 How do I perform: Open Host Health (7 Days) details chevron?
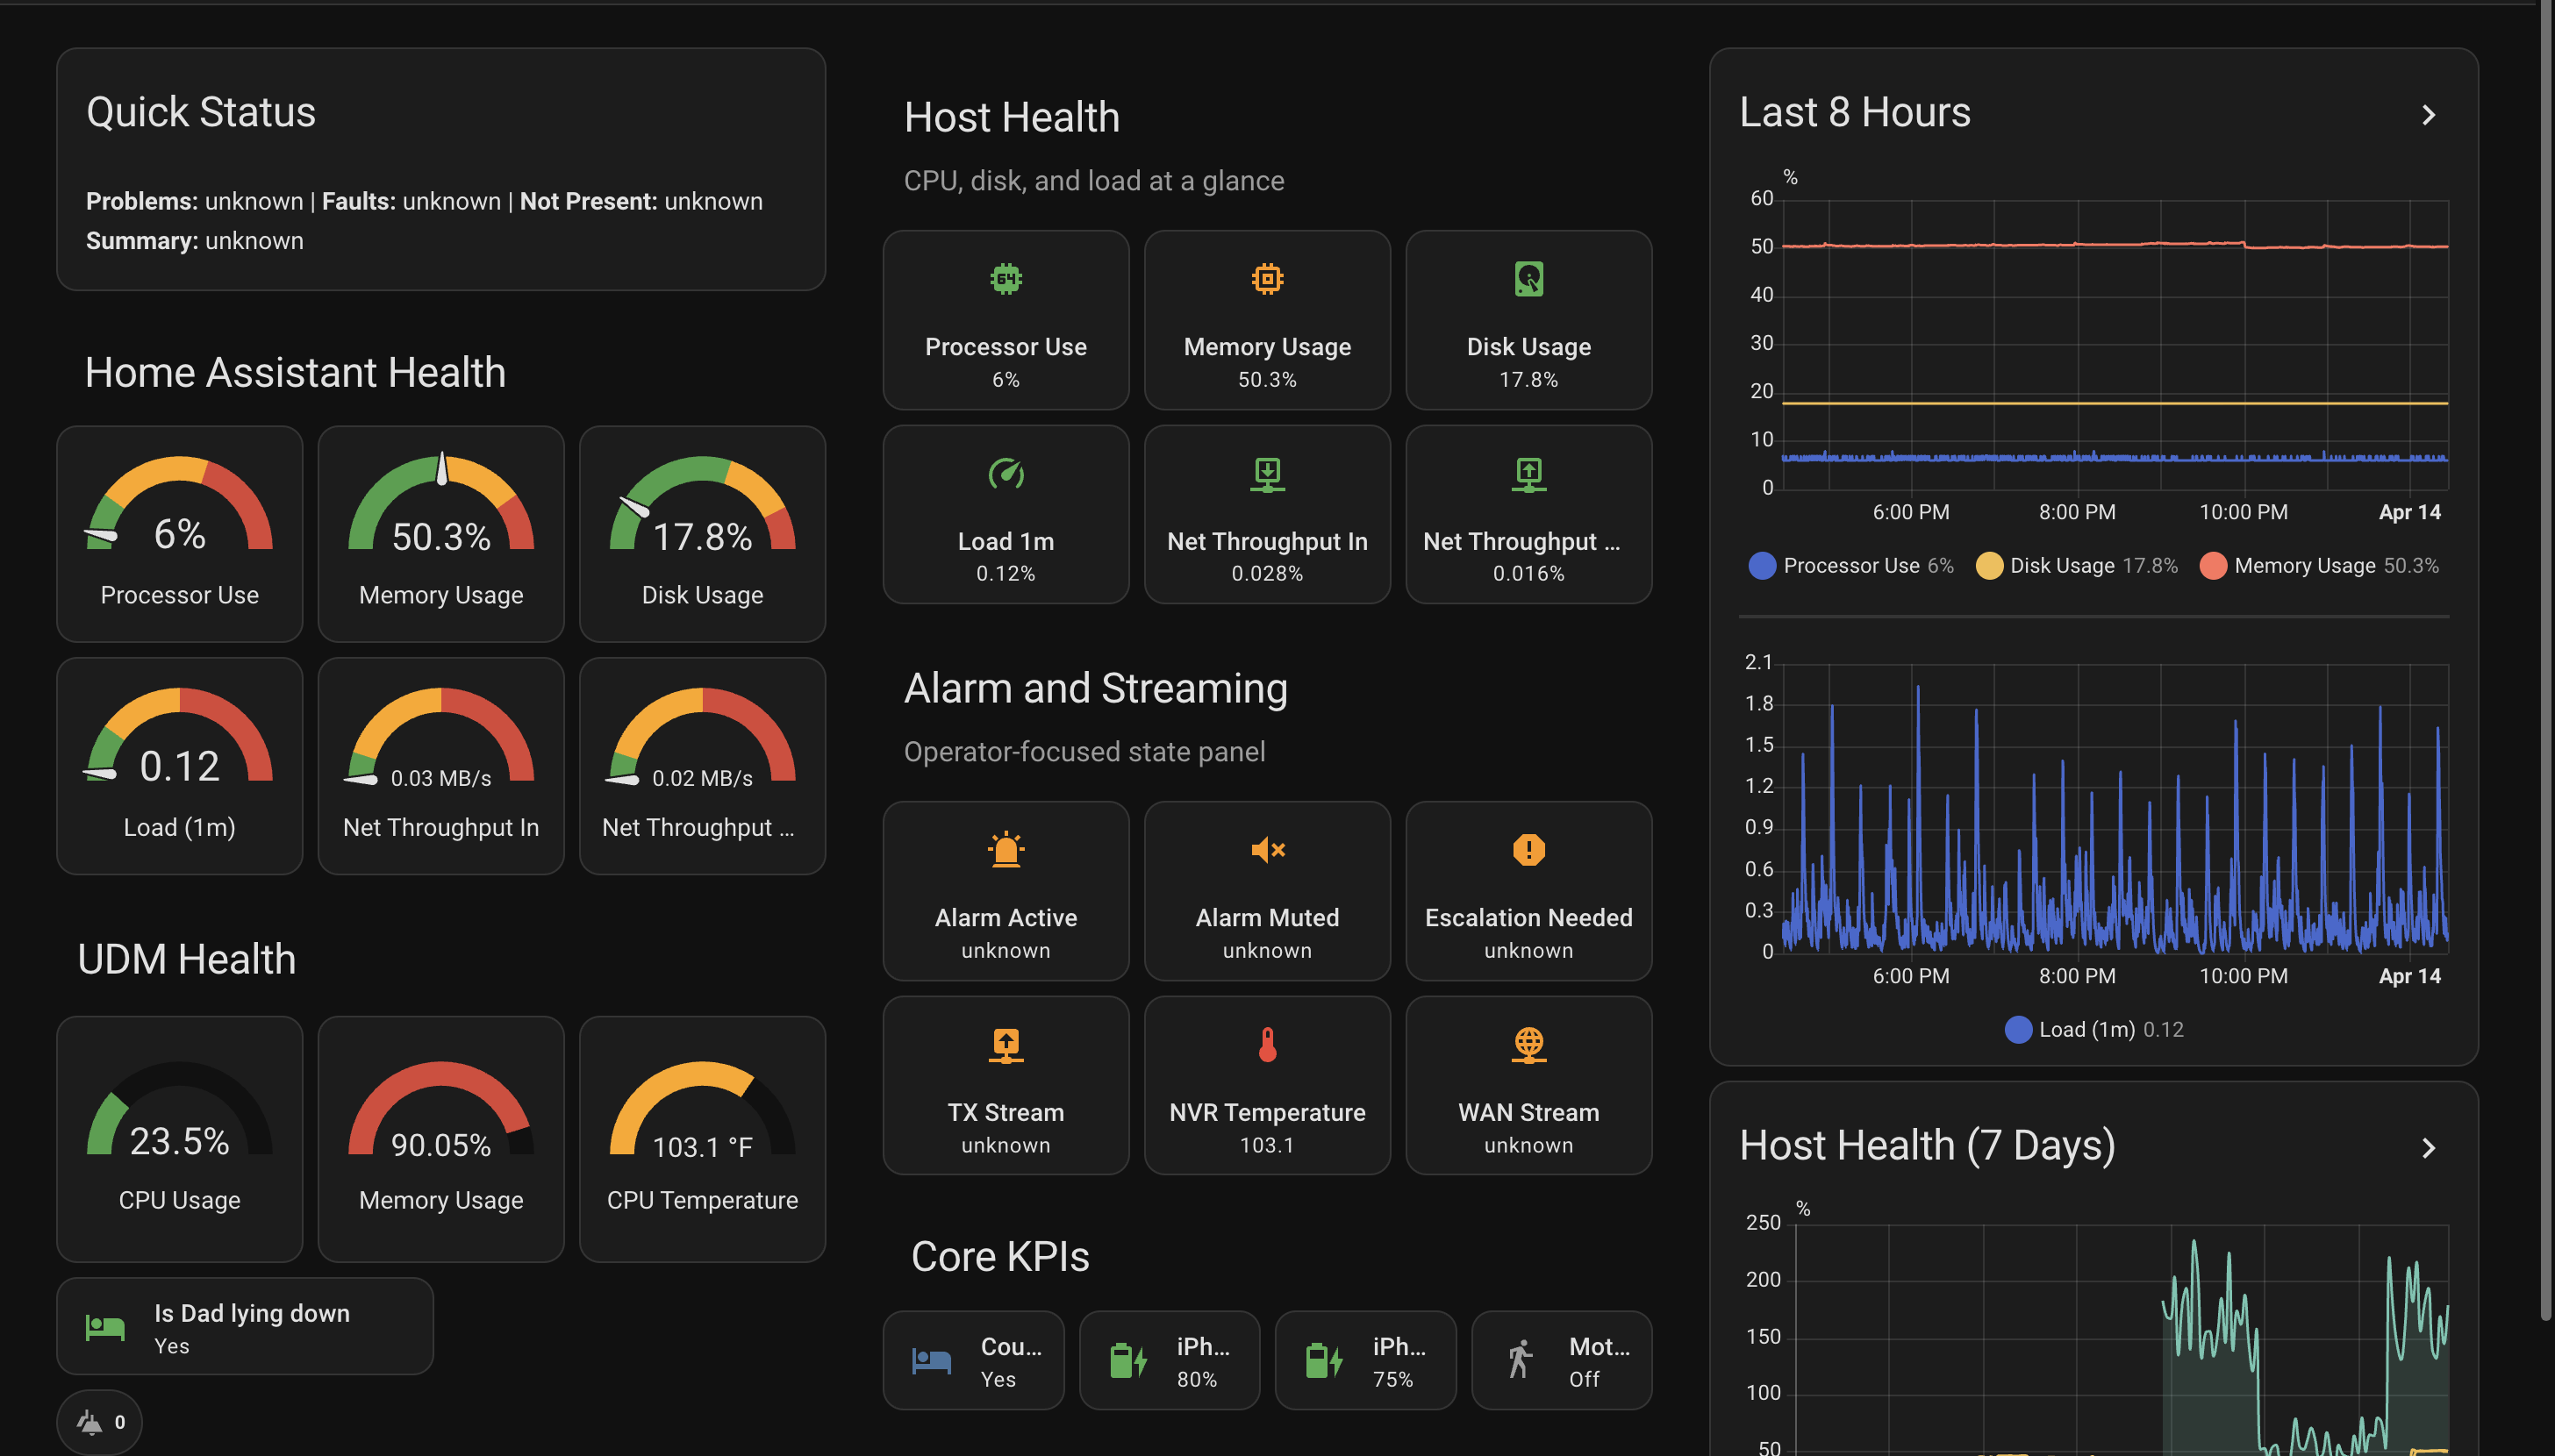[2428, 1148]
